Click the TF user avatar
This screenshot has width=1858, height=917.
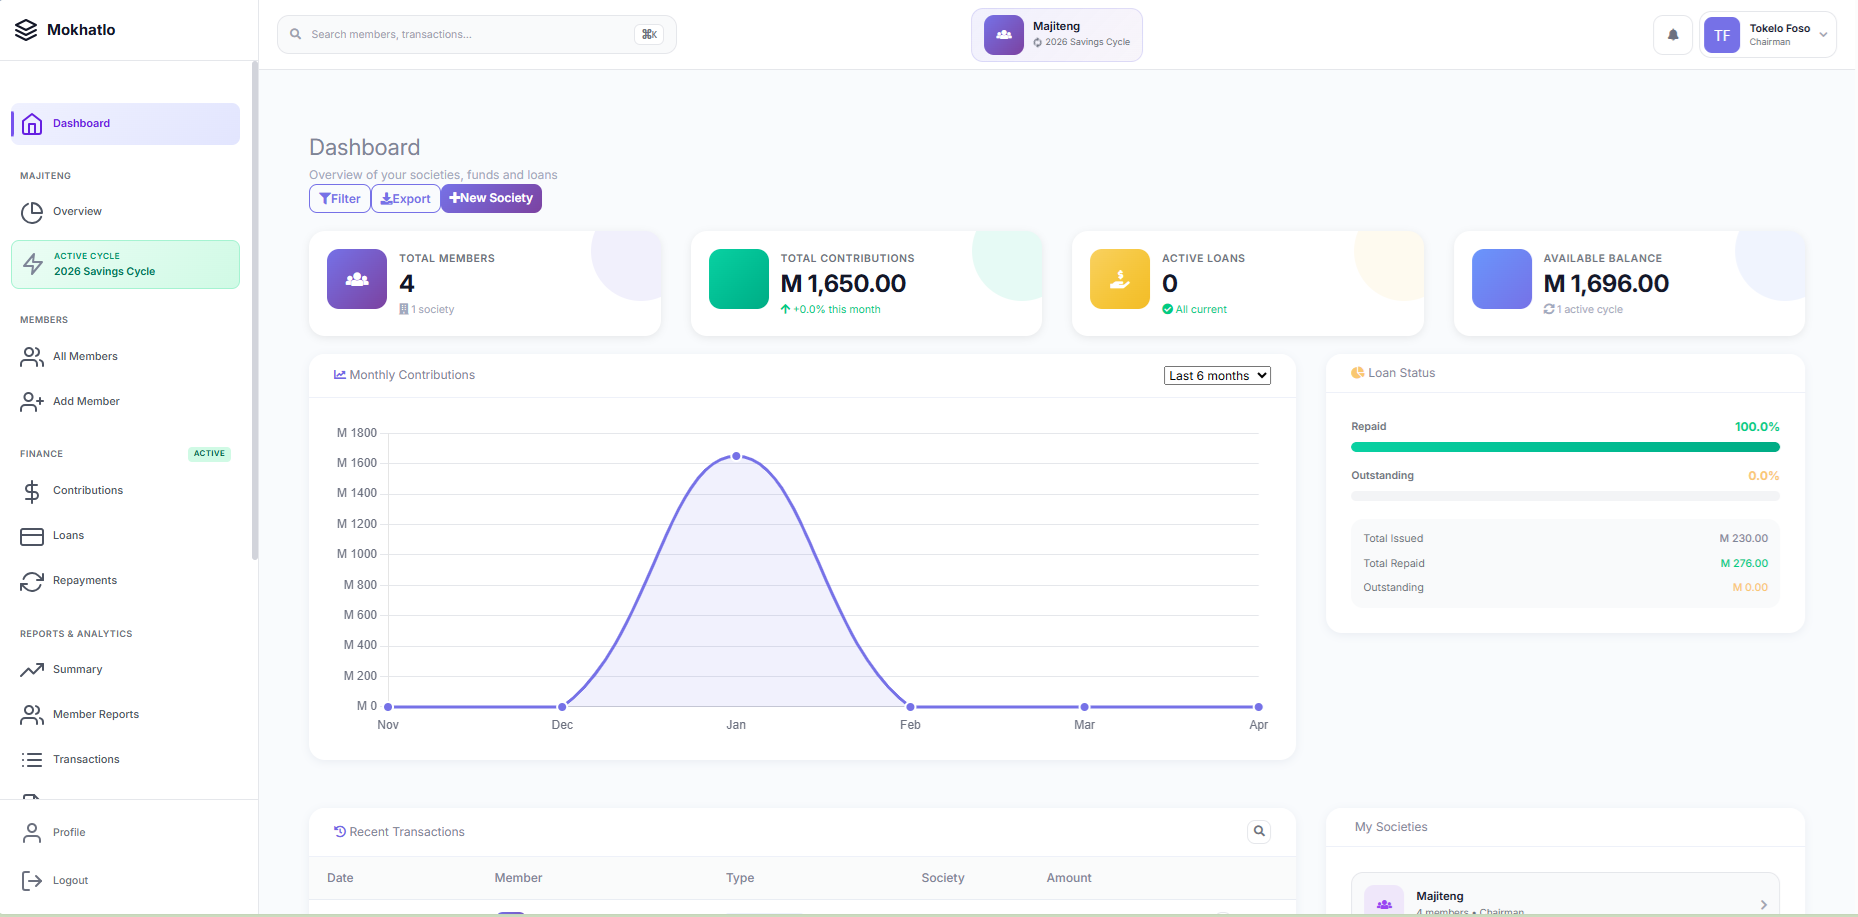coord(1721,35)
